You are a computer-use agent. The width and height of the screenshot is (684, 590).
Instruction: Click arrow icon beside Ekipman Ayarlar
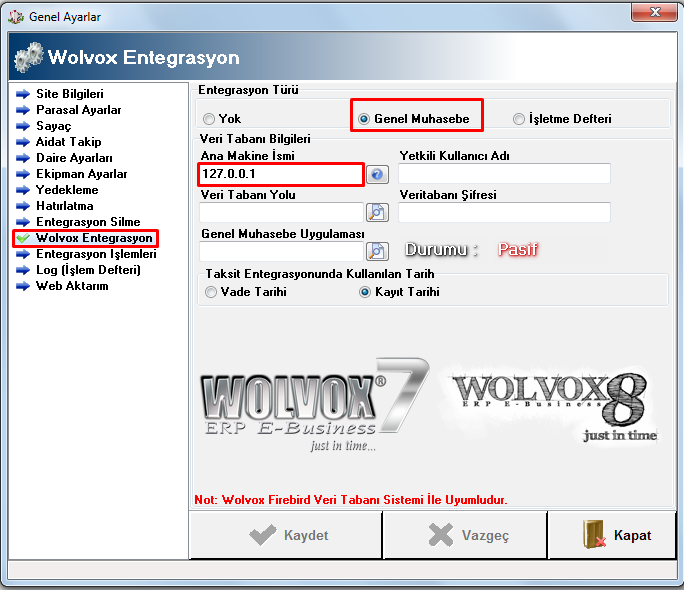pos(23,174)
